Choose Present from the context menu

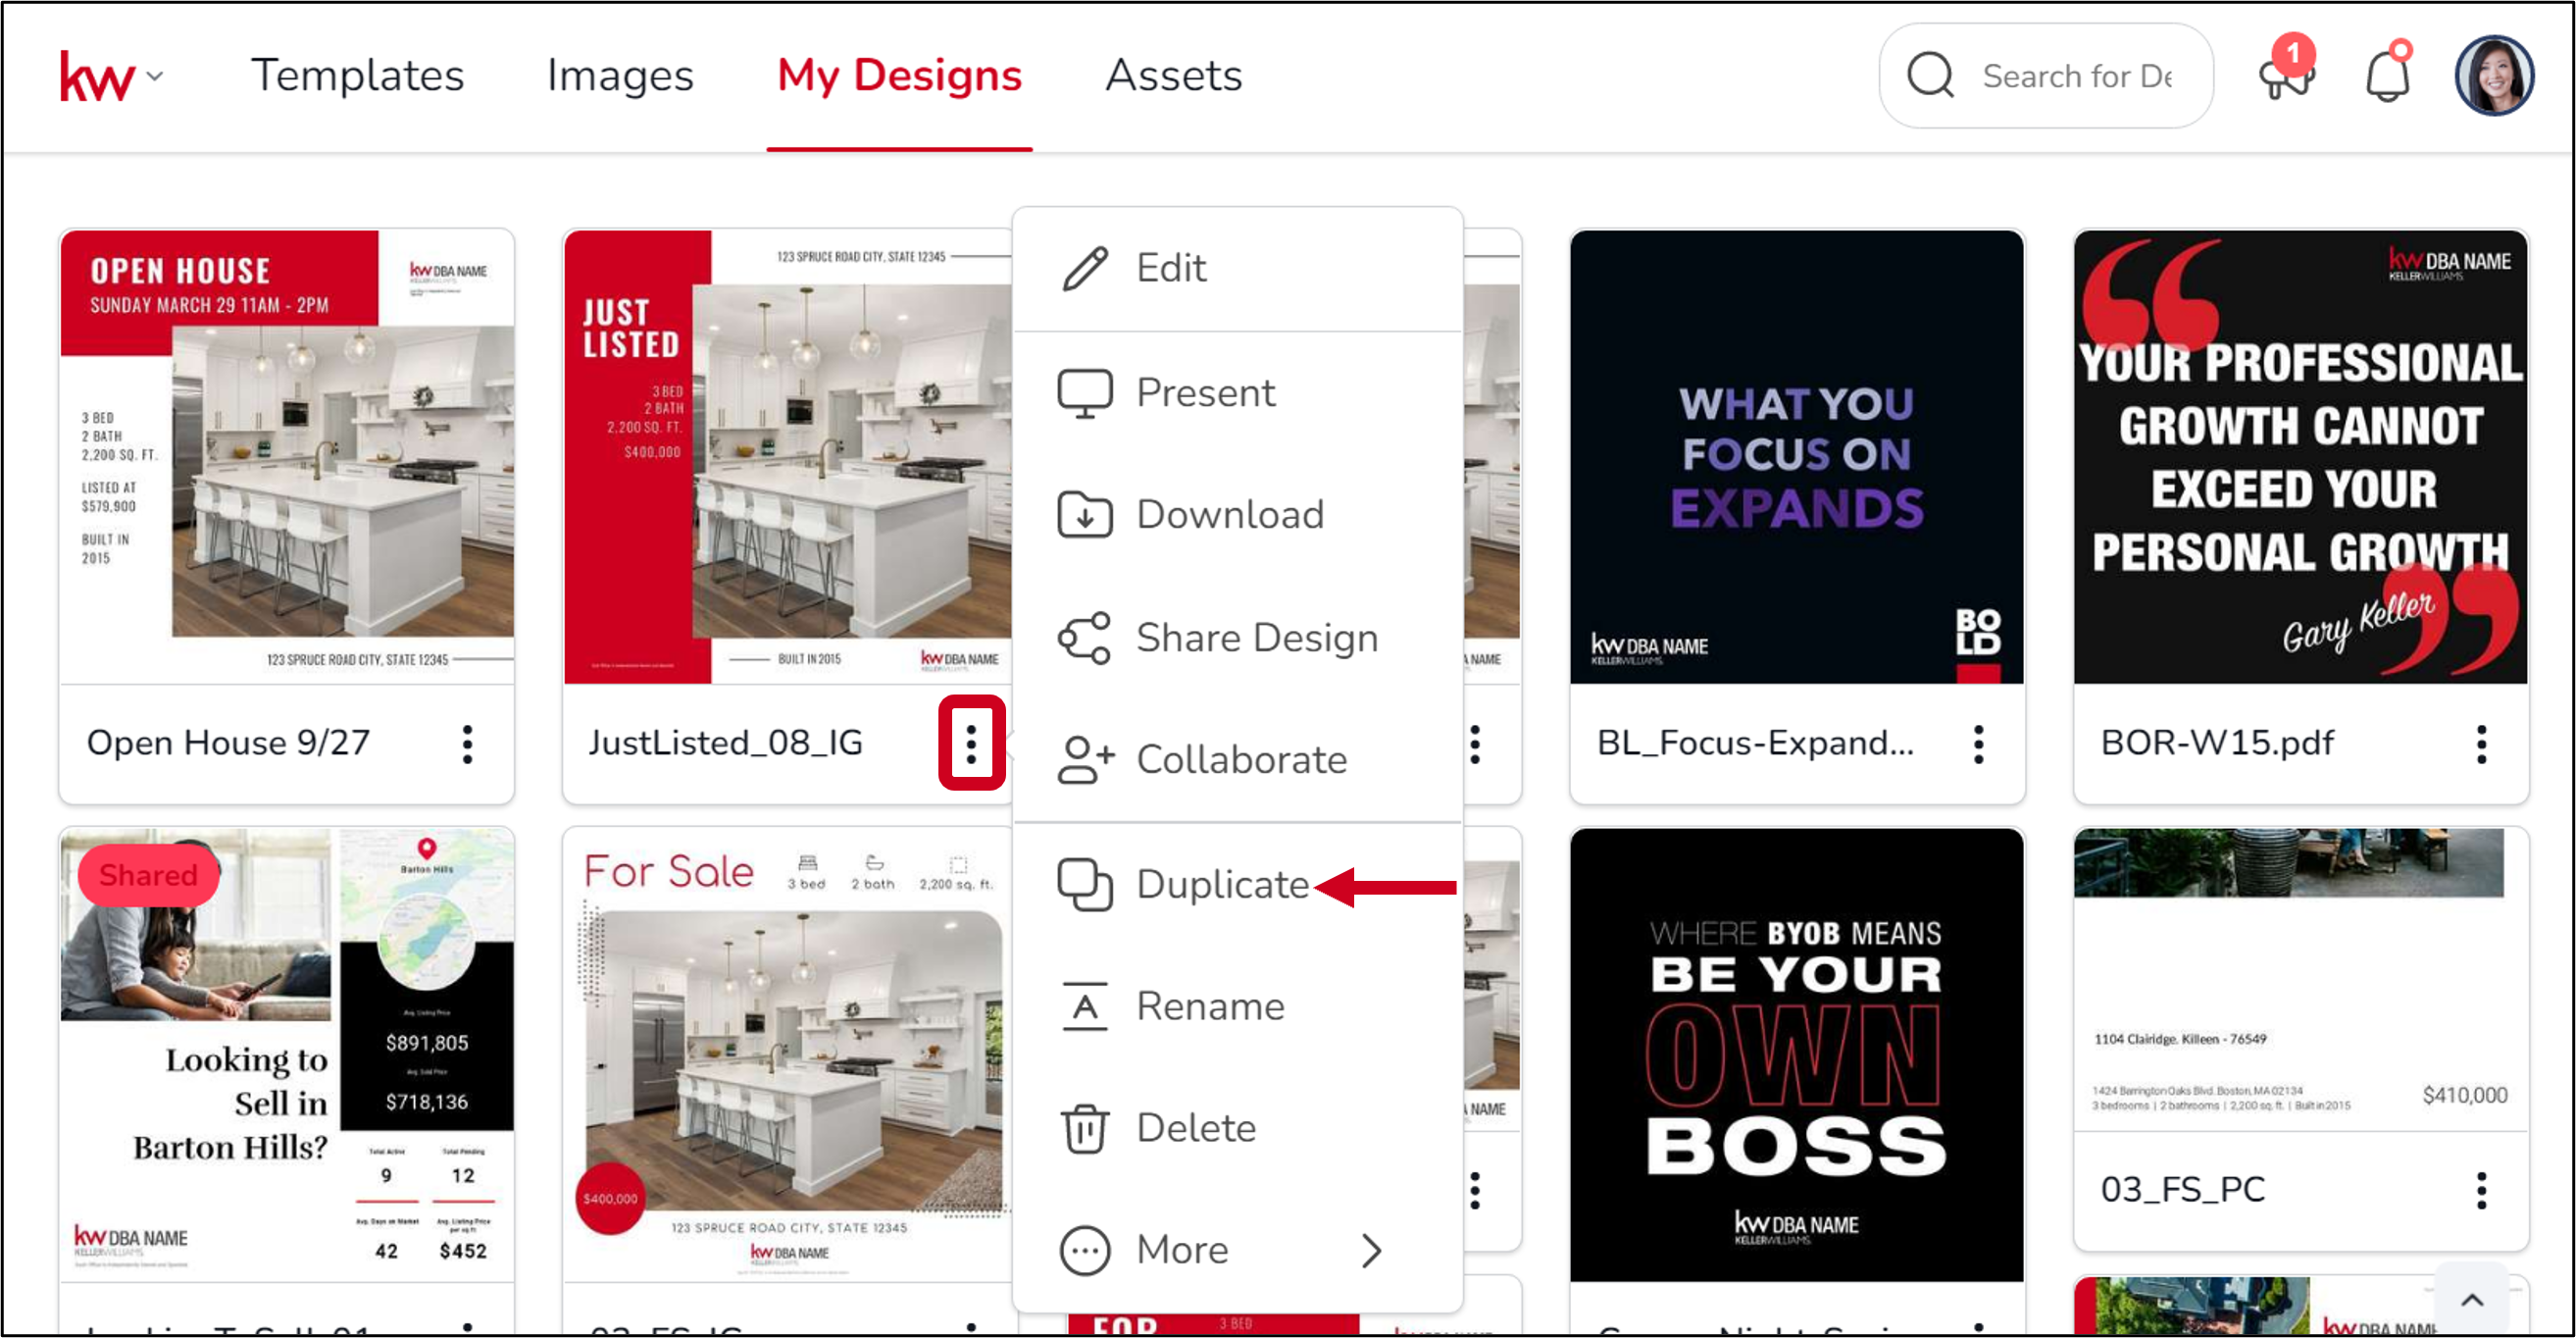click(1237, 392)
